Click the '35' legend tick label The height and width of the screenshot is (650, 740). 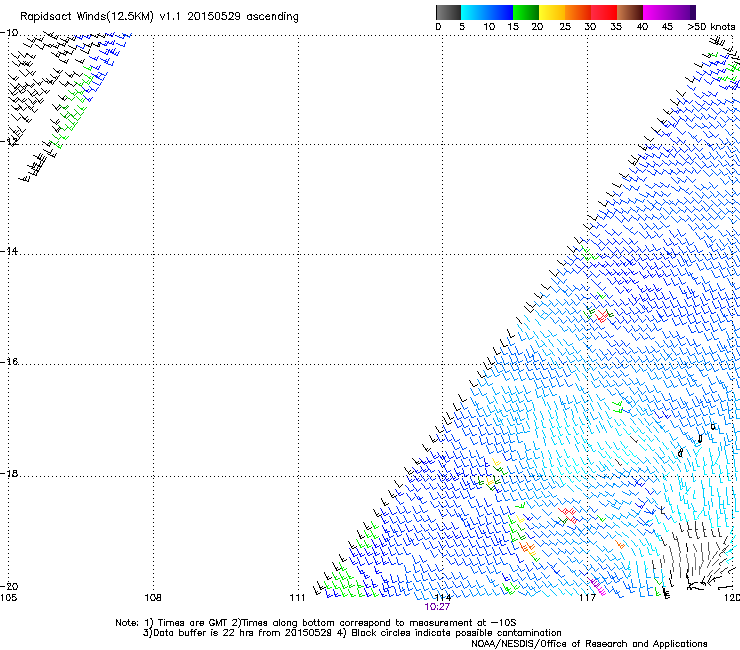616,26
